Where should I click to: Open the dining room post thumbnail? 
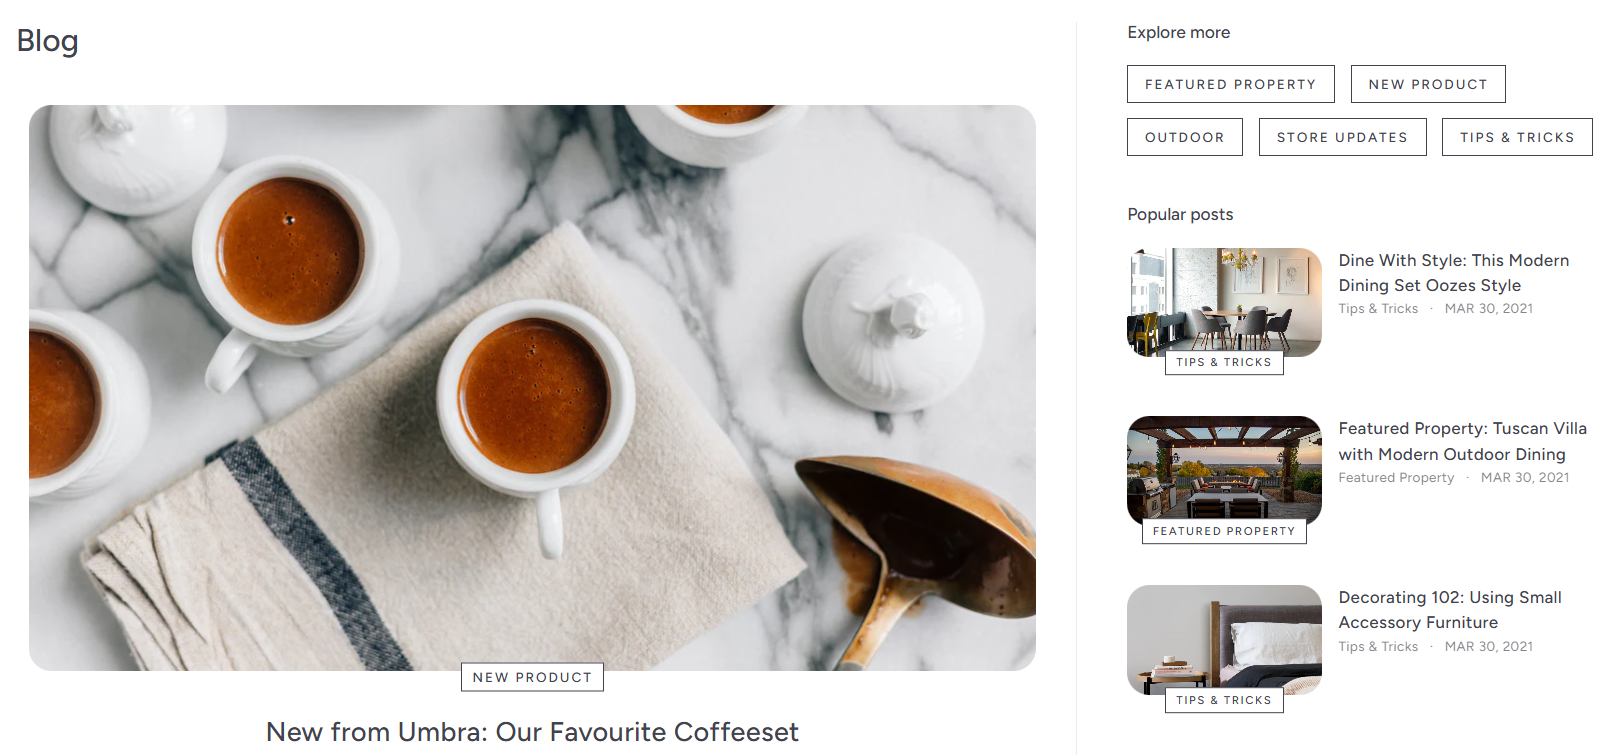pyautogui.click(x=1224, y=302)
